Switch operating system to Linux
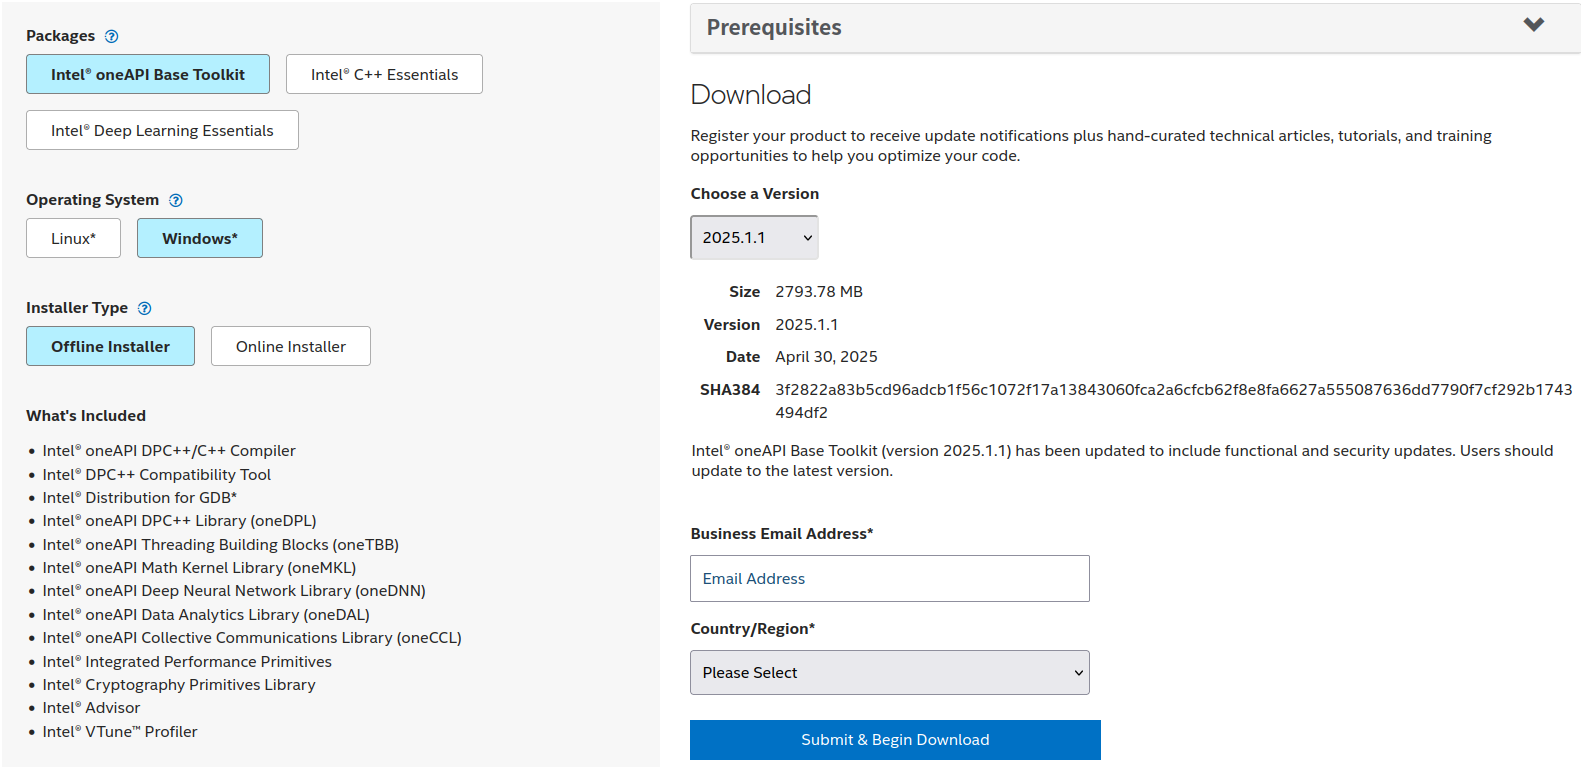This screenshot has height=768, width=1581. (73, 238)
